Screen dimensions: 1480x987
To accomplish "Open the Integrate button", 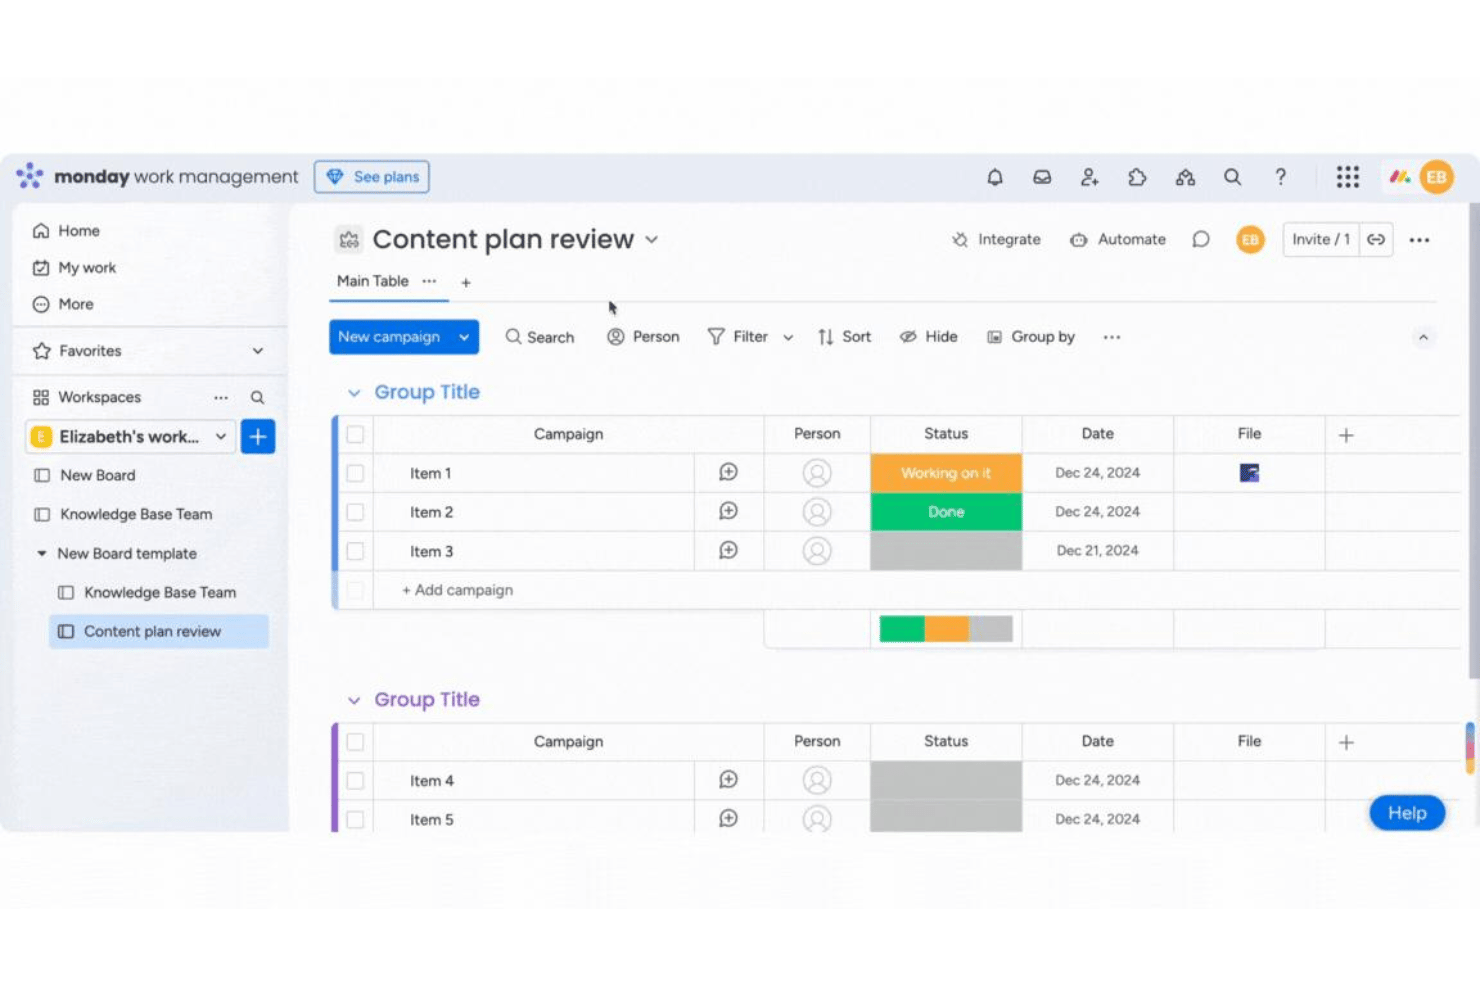I will pyautogui.click(x=996, y=240).
